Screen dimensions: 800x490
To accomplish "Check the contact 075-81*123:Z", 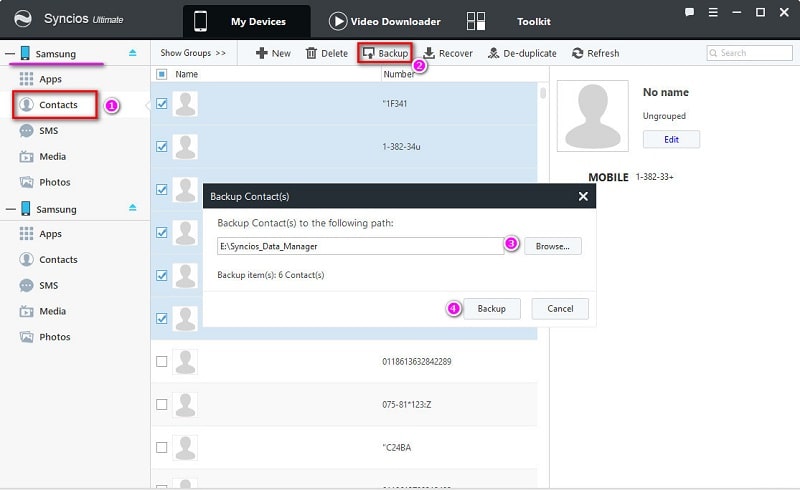I will click(162, 404).
